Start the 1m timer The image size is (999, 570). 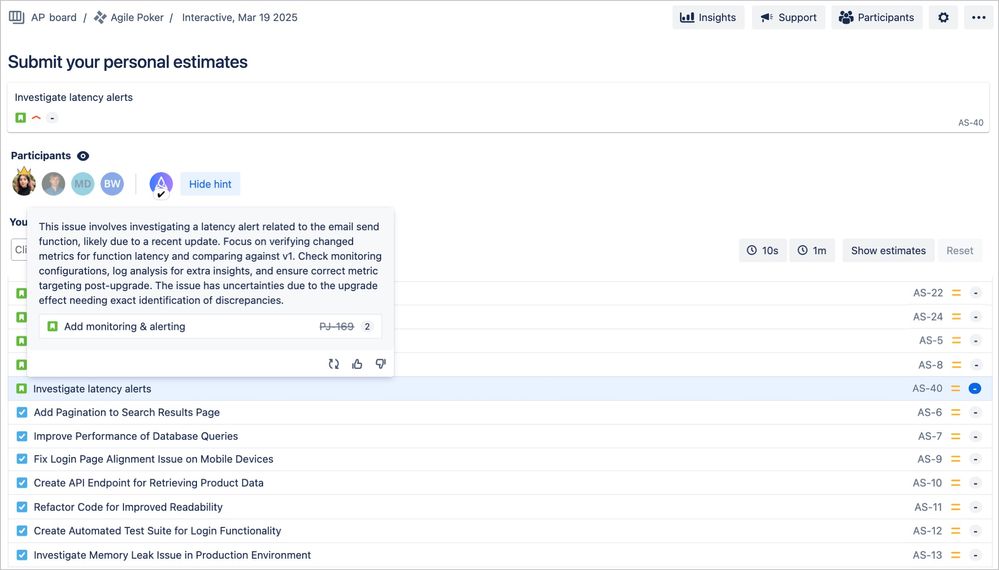pos(812,251)
